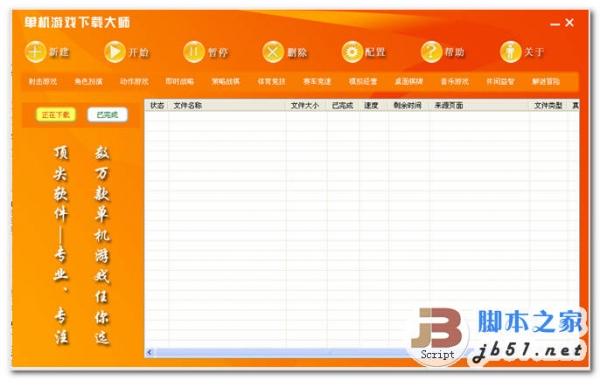Go to the 即时战略 category
600x380 pixels.
pyautogui.click(x=179, y=82)
